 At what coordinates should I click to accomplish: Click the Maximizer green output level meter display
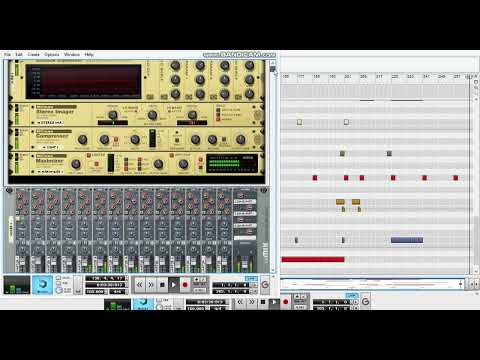232,163
